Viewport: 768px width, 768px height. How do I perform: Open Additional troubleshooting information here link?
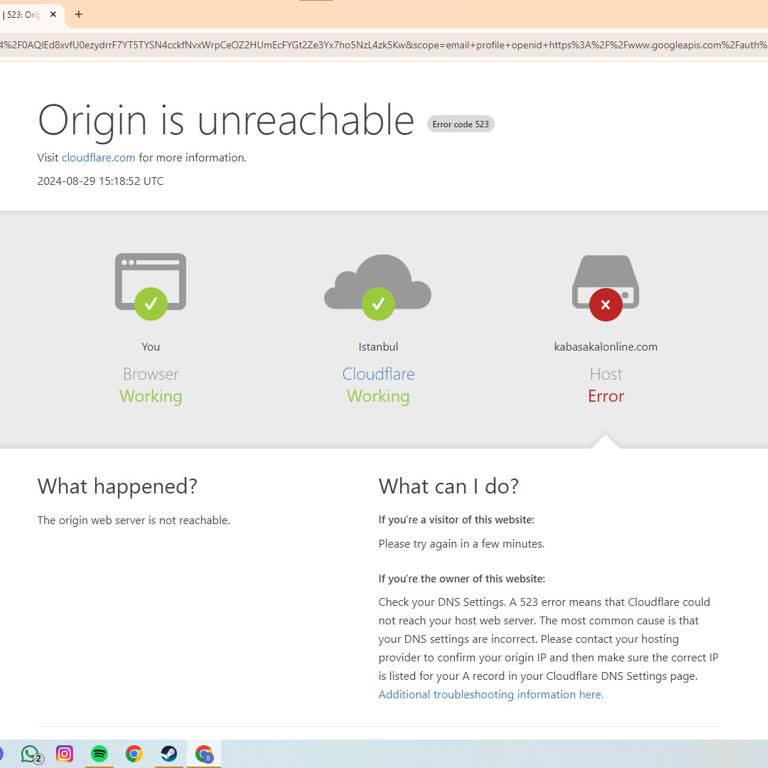491,695
